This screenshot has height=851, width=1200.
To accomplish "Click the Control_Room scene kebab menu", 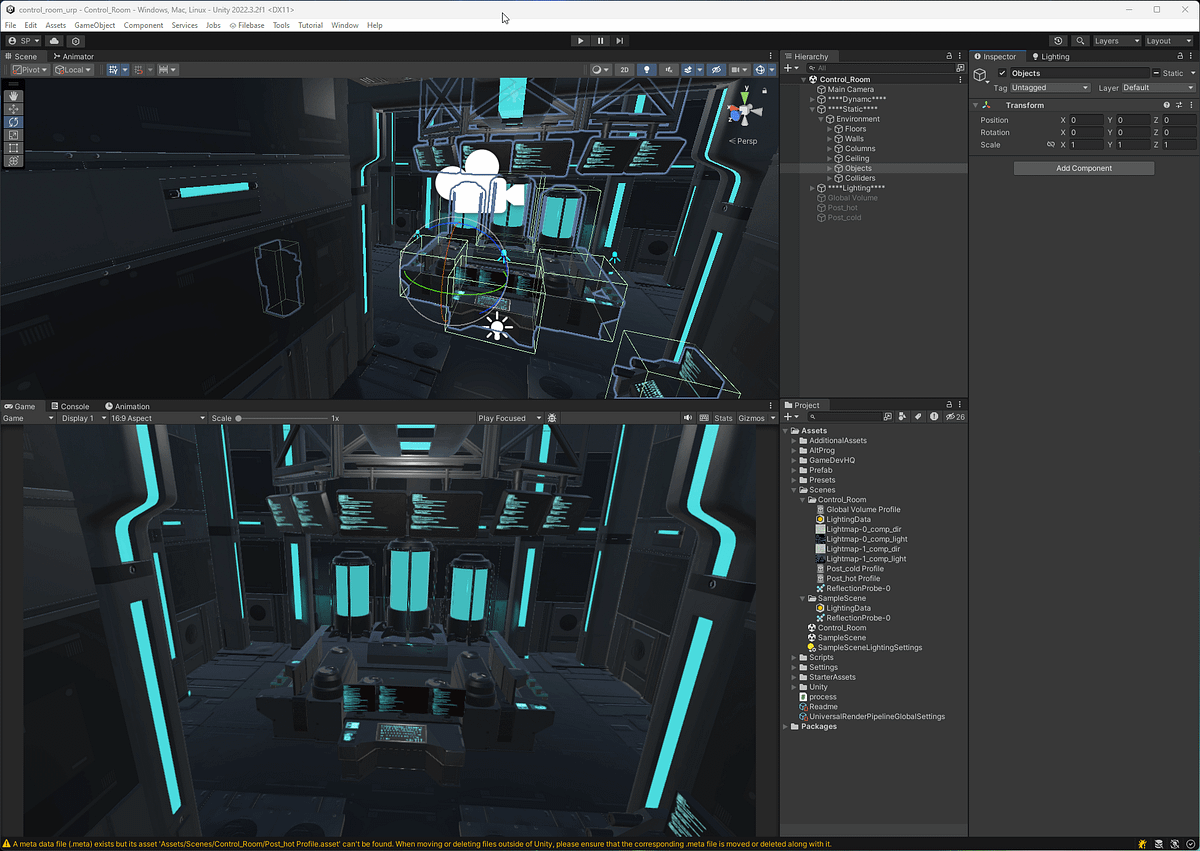I will tap(961, 79).
